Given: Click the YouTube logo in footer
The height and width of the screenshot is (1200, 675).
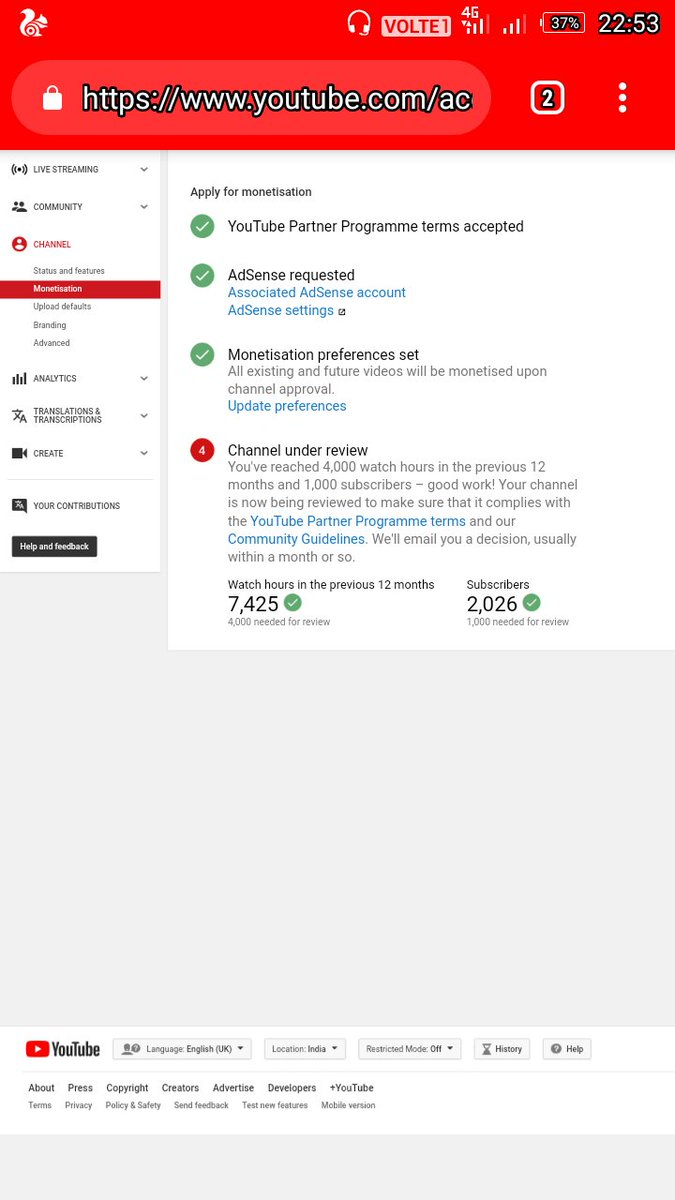Looking at the screenshot, I should [63, 1049].
